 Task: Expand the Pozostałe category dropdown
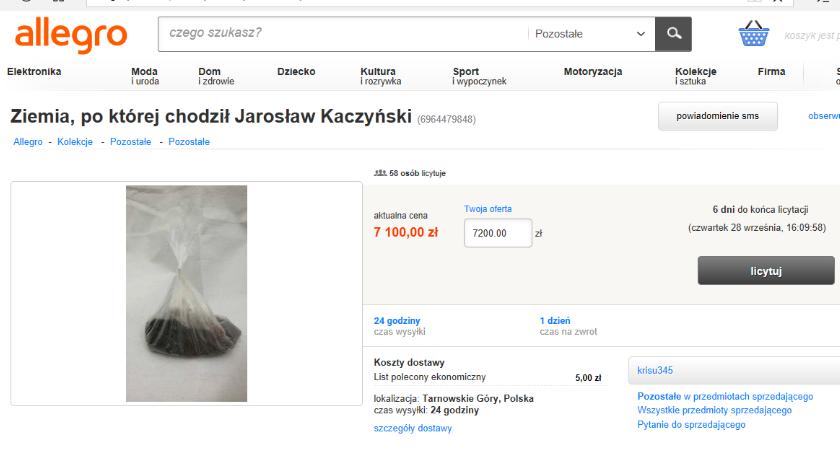[590, 34]
